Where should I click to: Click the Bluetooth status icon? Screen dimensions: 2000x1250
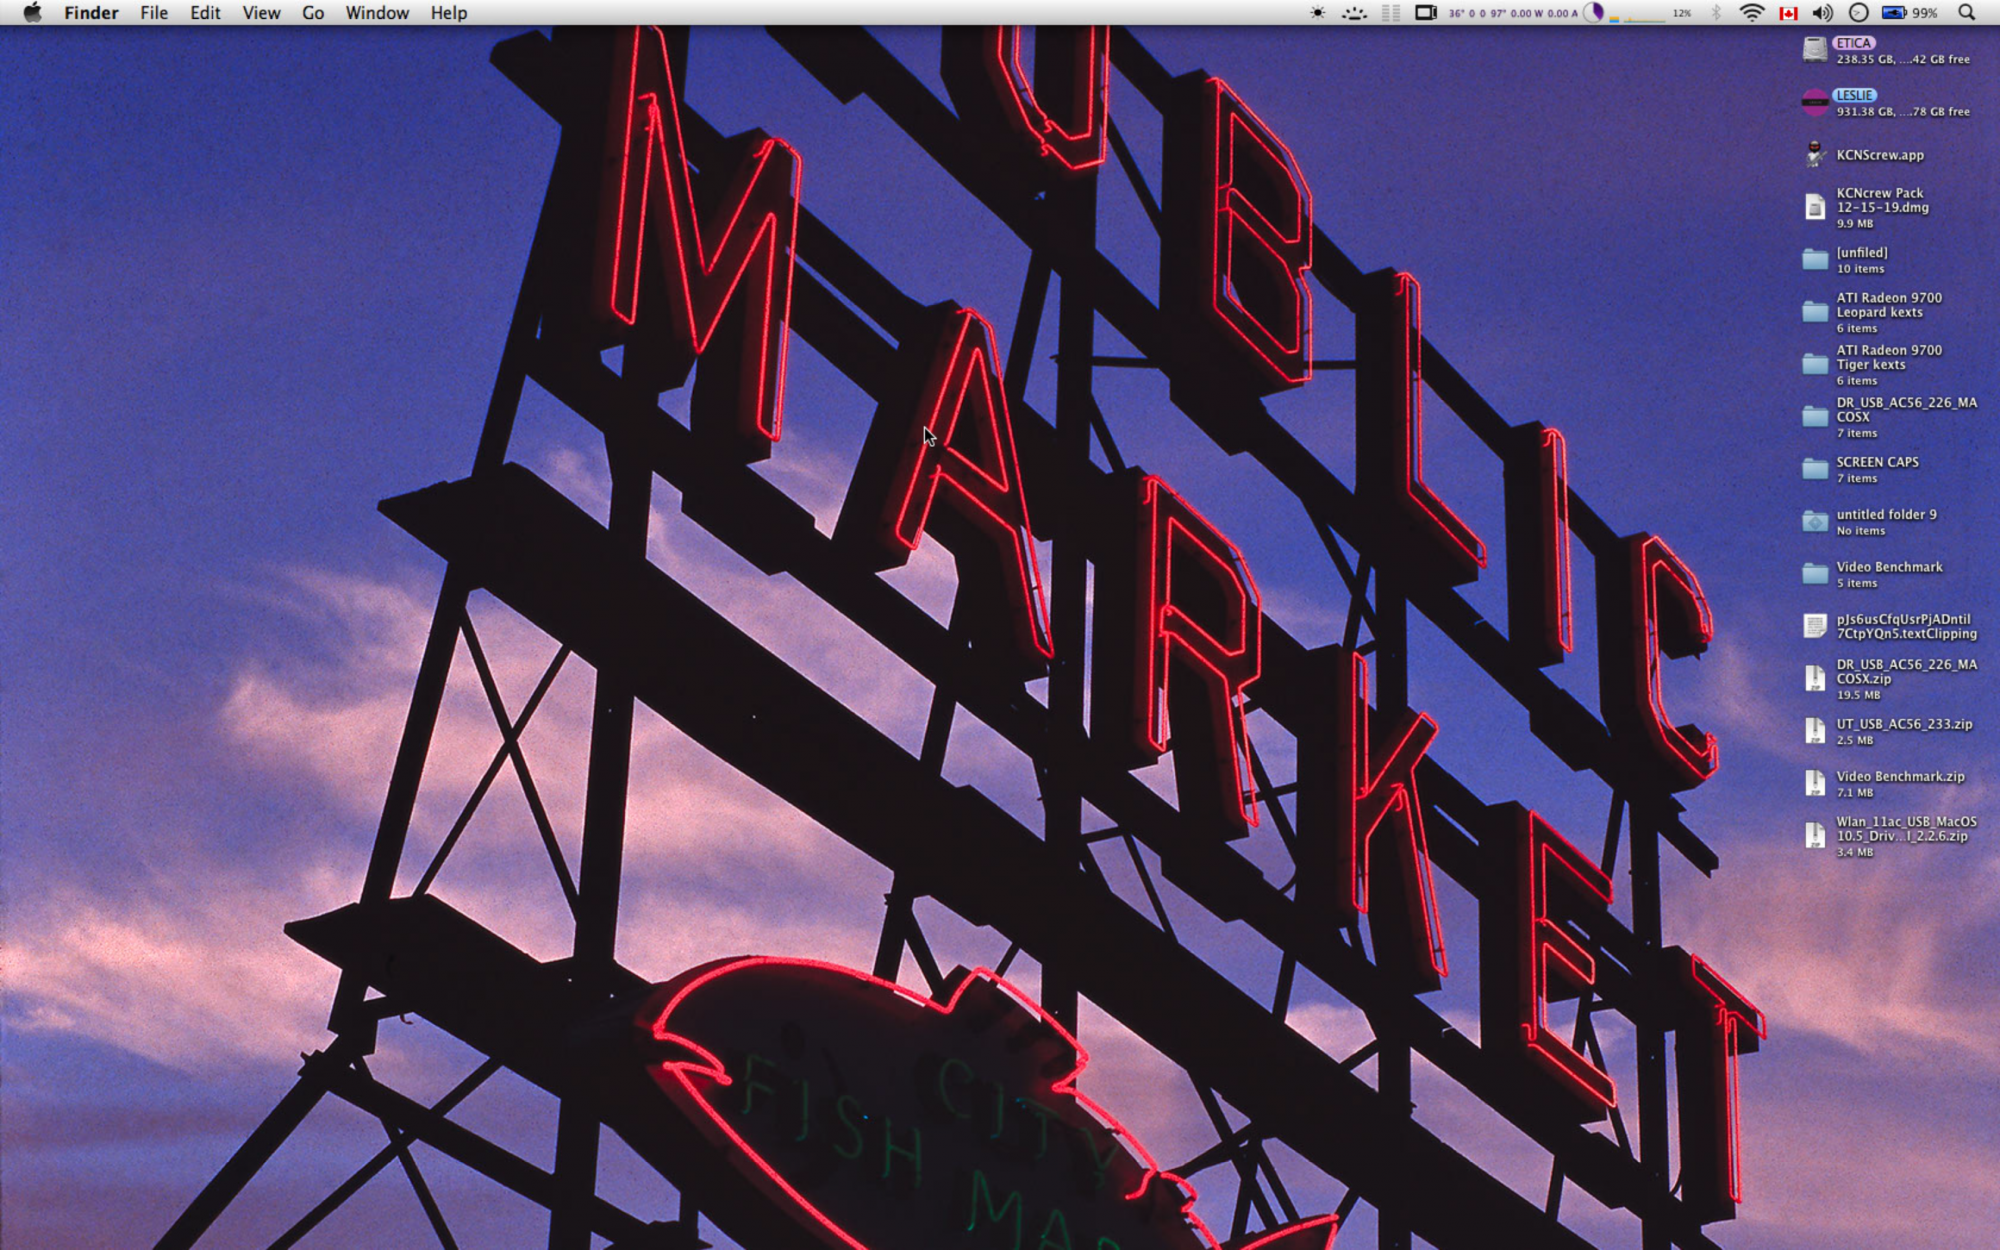click(1717, 13)
